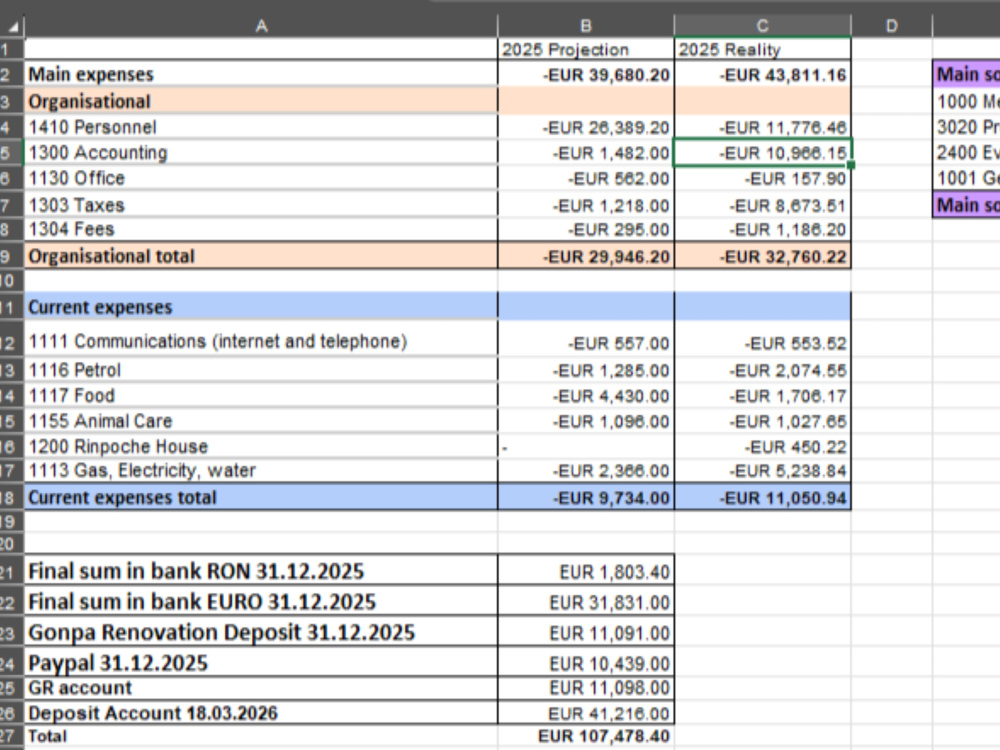Screen dimensions: 1000x750
Task: Click the 'GR account' cell
Action: point(261,688)
